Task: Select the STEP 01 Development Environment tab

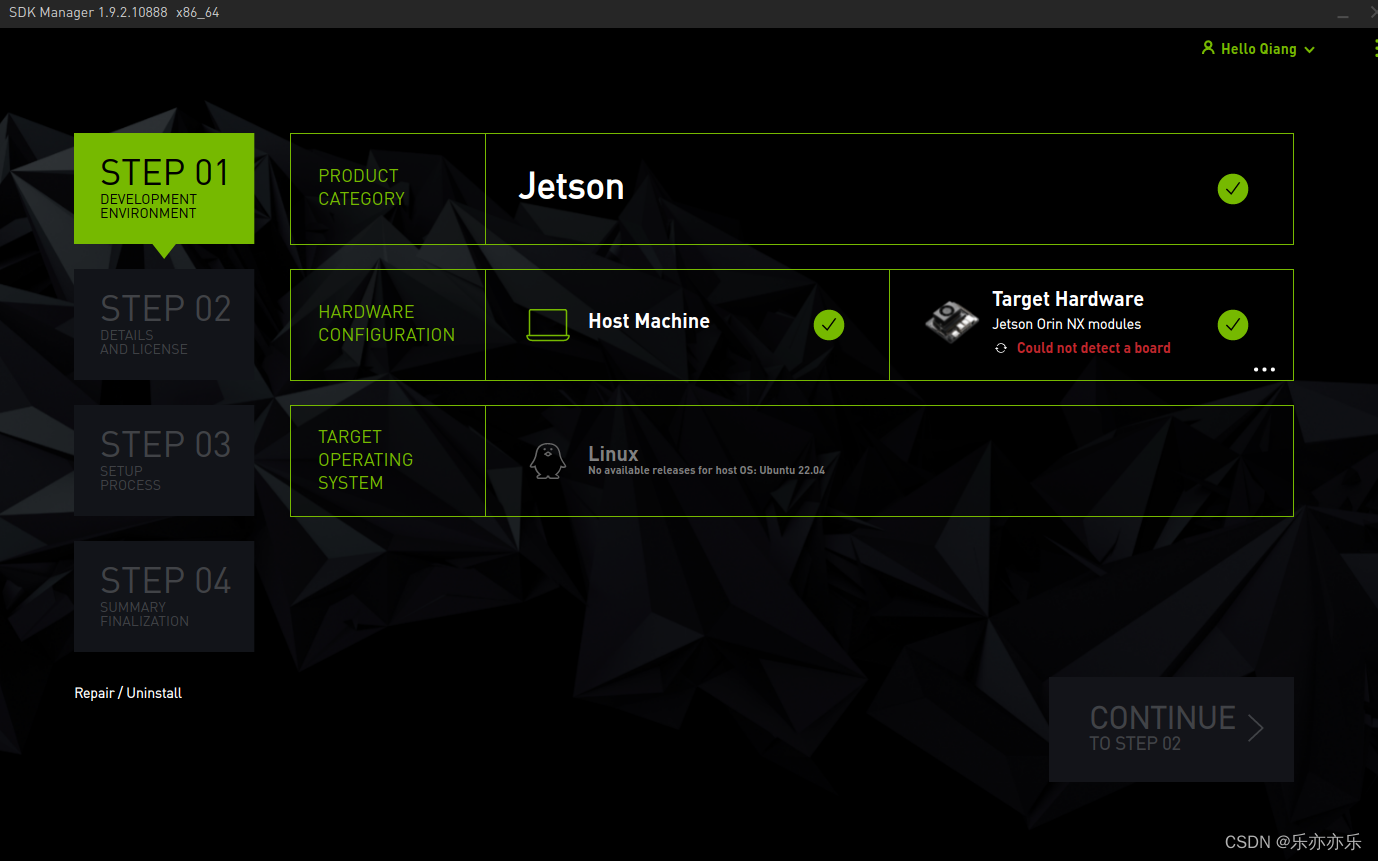Action: (x=164, y=189)
